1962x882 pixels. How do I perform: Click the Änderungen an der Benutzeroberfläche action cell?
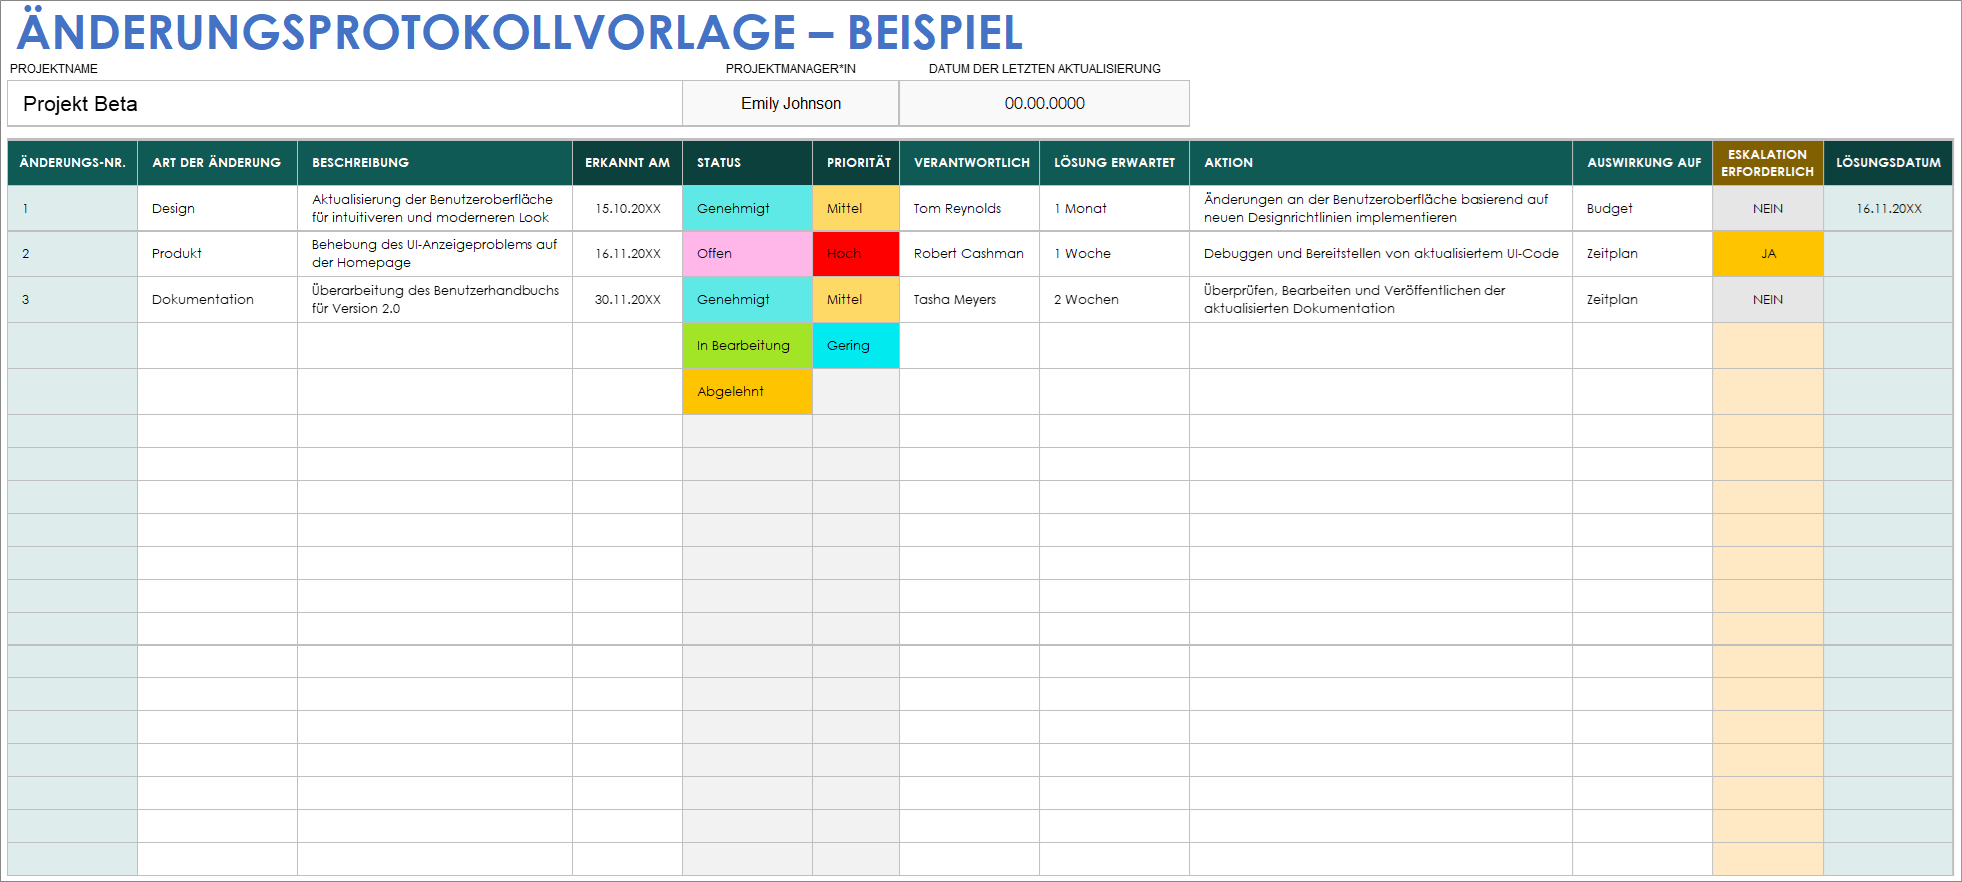[1381, 209]
